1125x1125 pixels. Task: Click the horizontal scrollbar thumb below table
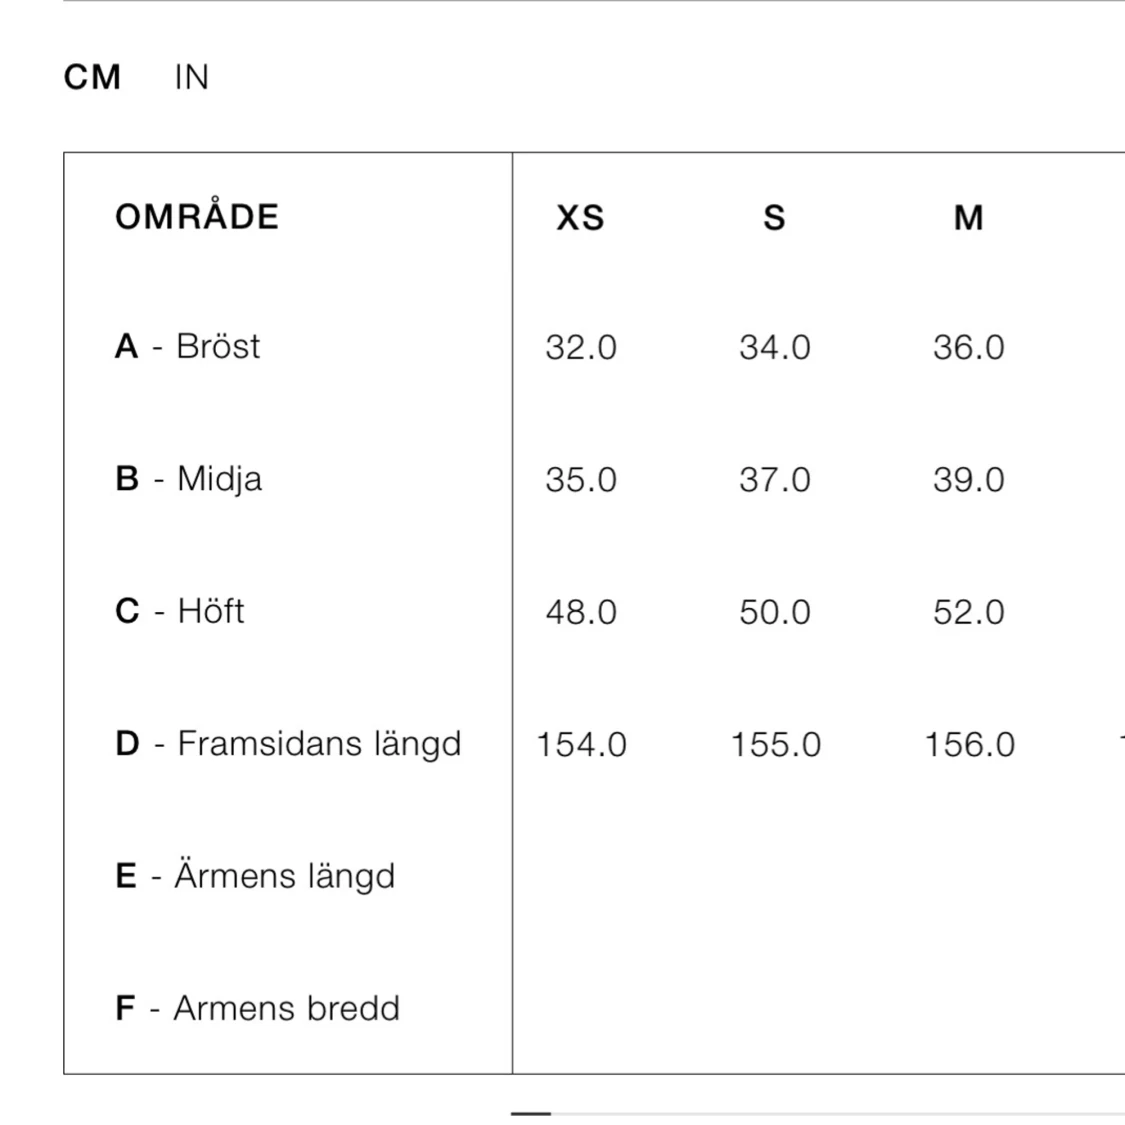pos(531,1113)
